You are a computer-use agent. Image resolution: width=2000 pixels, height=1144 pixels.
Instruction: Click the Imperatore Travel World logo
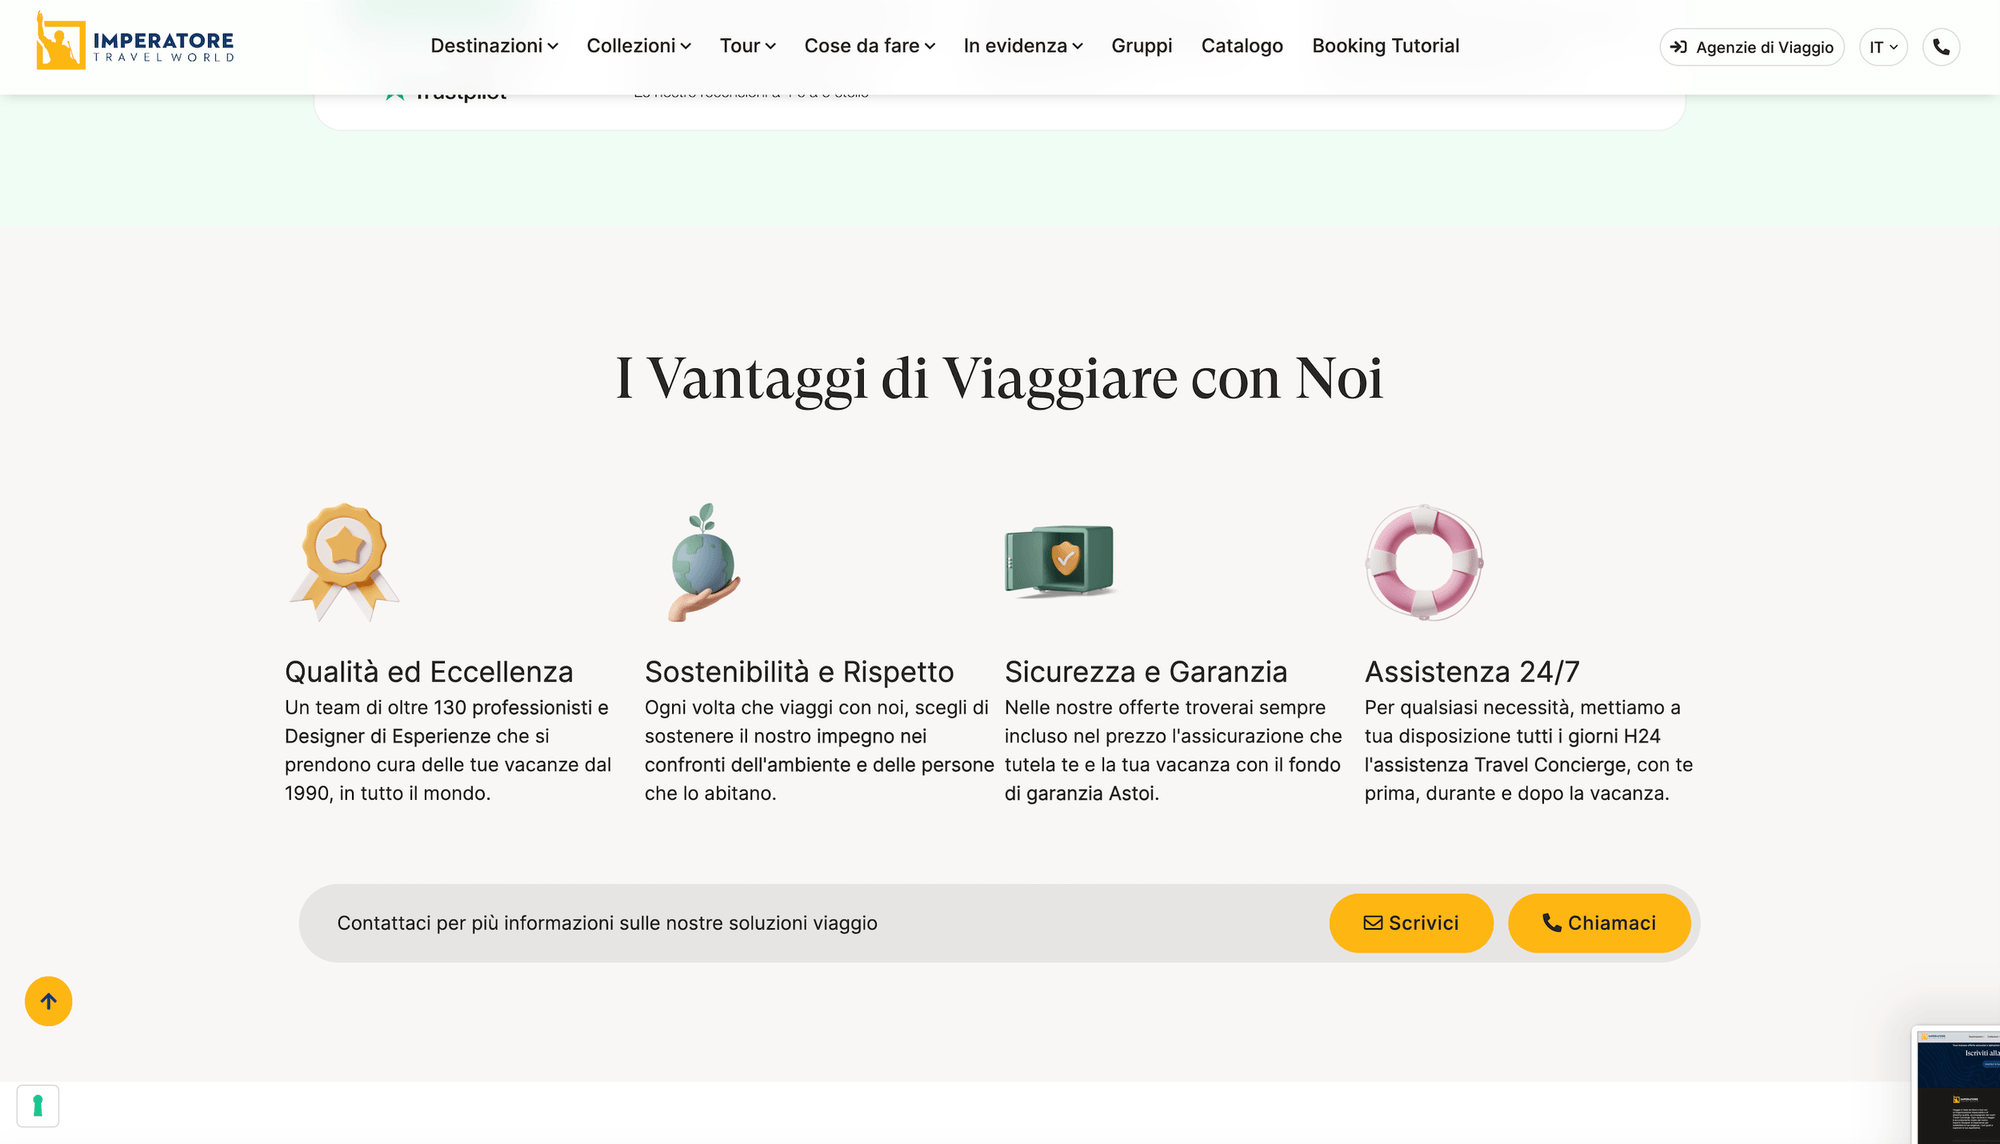(x=135, y=42)
